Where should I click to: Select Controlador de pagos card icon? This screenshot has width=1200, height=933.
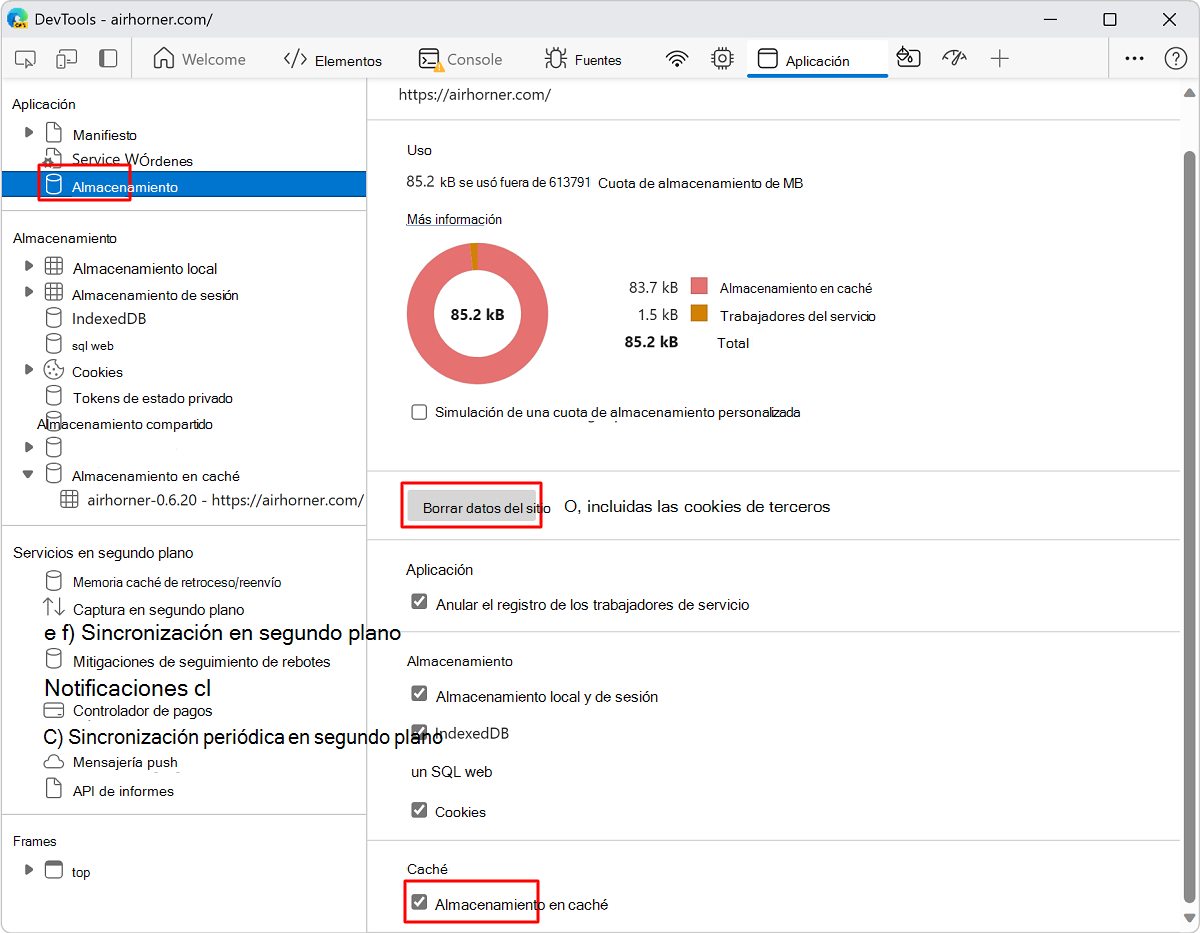point(54,710)
